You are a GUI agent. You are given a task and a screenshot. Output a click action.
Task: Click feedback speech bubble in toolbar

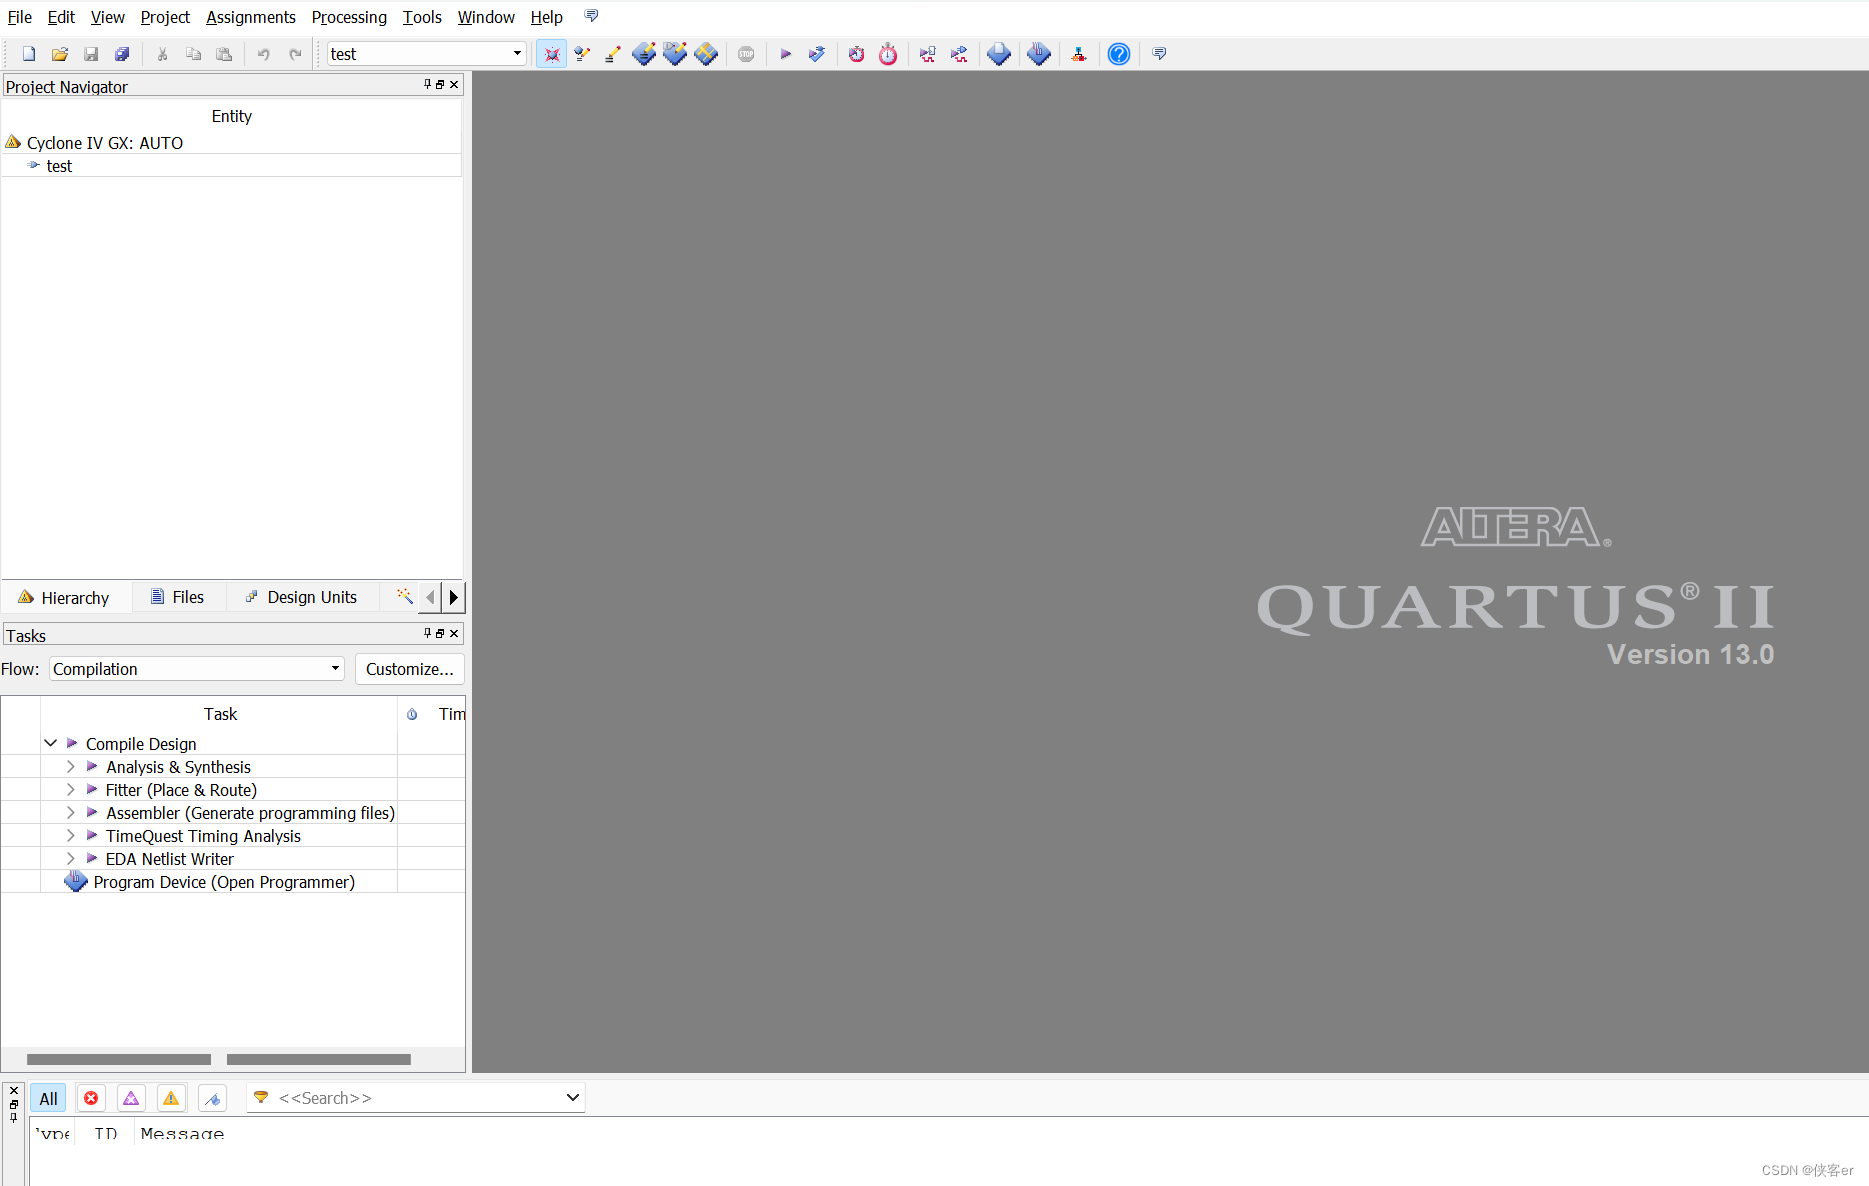pyautogui.click(x=1159, y=54)
